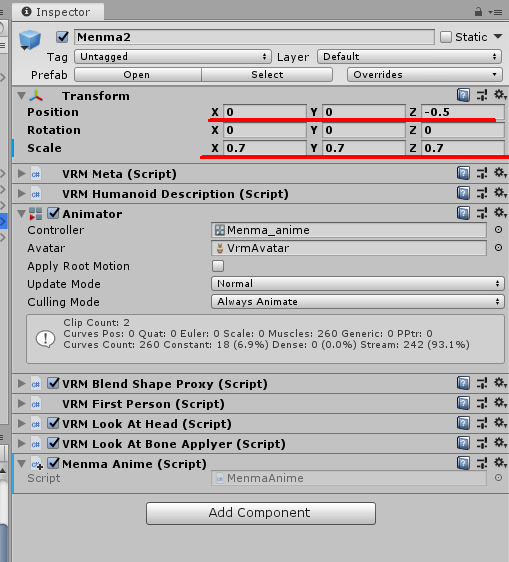Expand VRM Blend Shape Proxy foldout

tap(22, 384)
